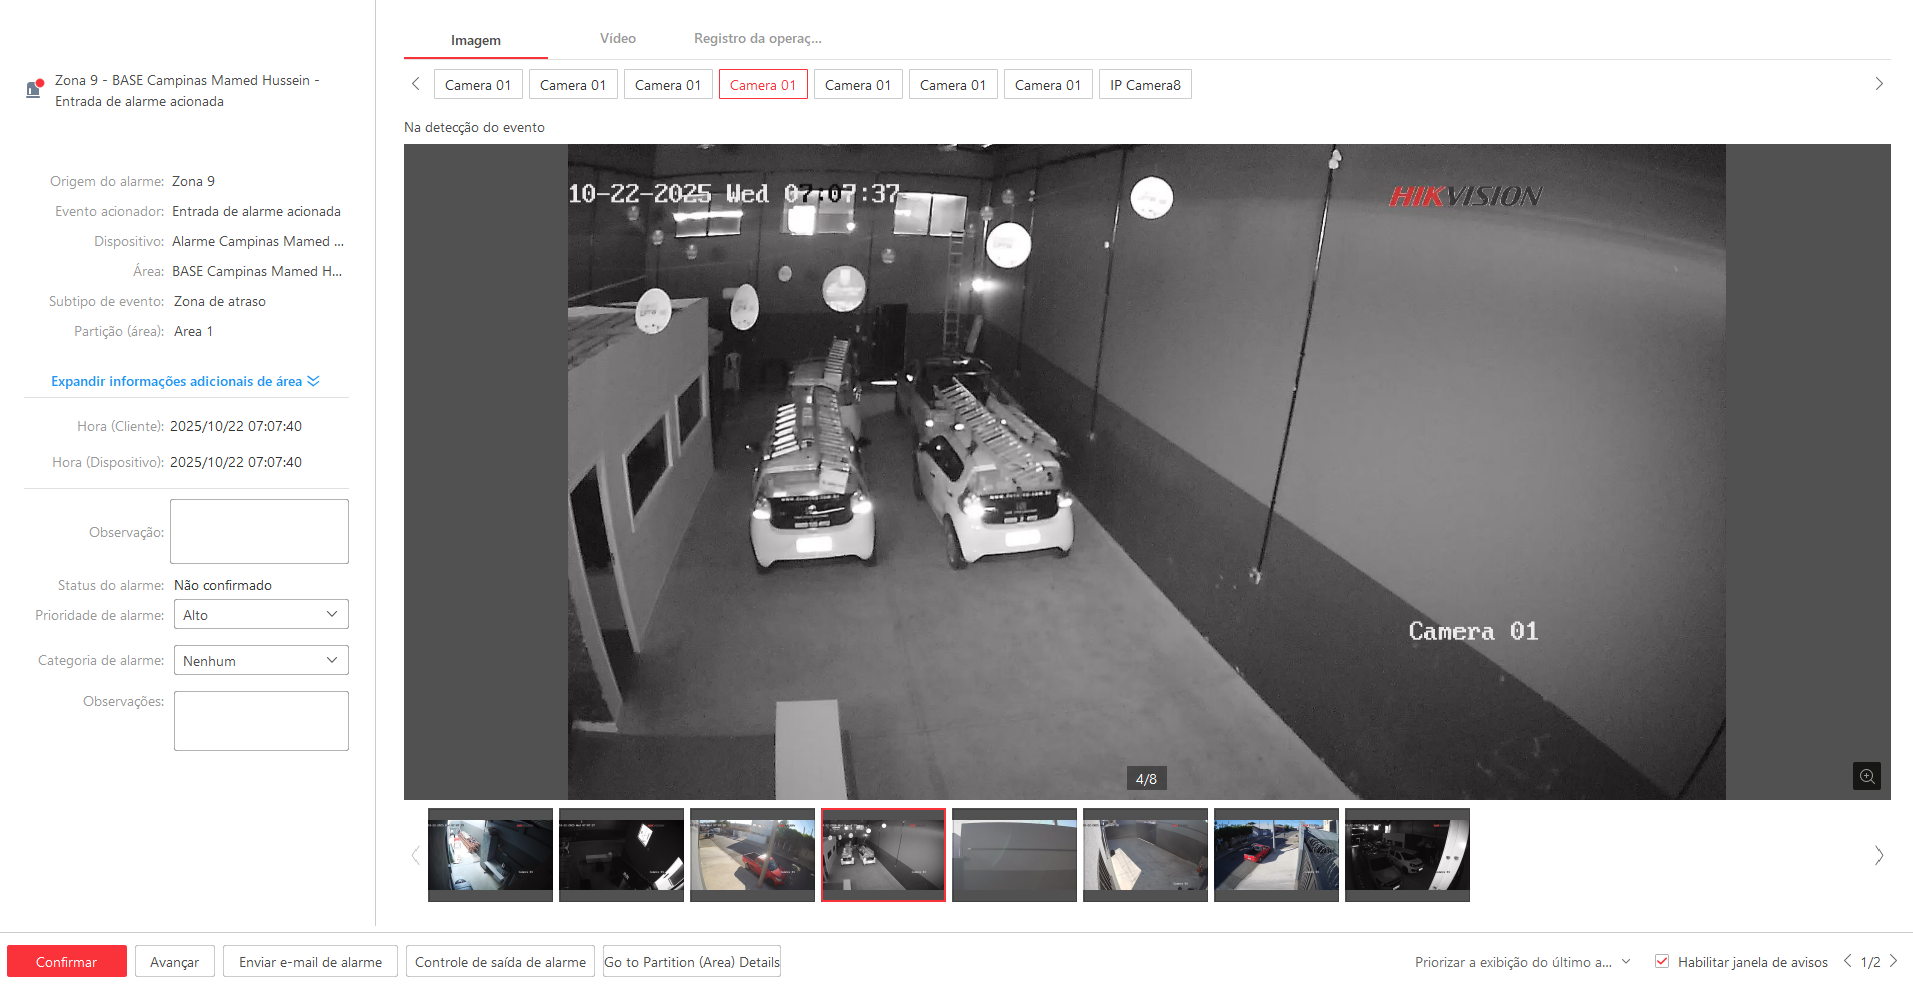Image resolution: width=1913 pixels, height=986 pixels.
Task: Open the Registro da operação tab
Action: (757, 39)
